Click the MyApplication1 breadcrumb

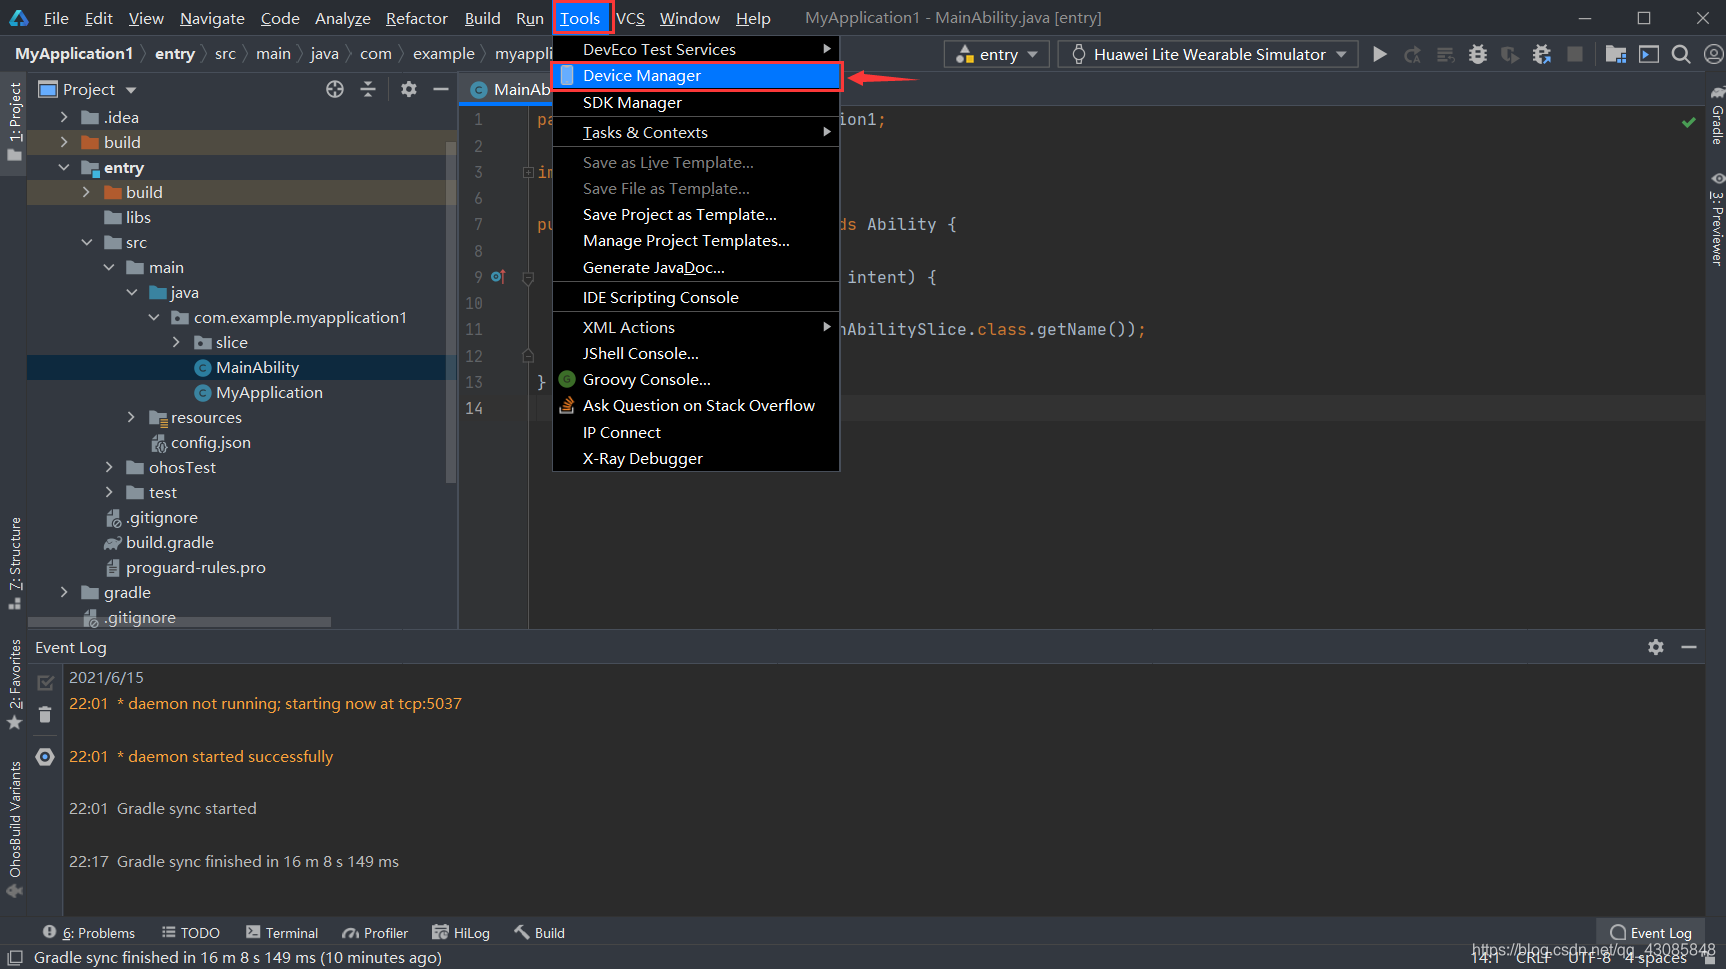[74, 53]
